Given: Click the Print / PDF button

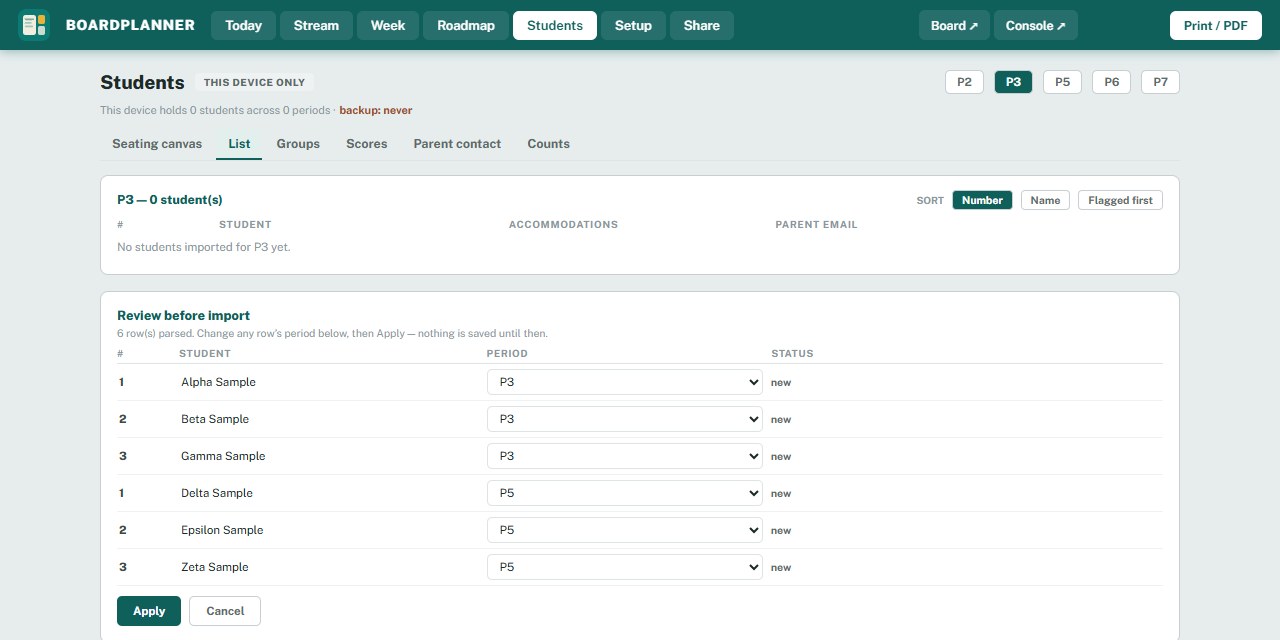Looking at the screenshot, I should [1215, 25].
